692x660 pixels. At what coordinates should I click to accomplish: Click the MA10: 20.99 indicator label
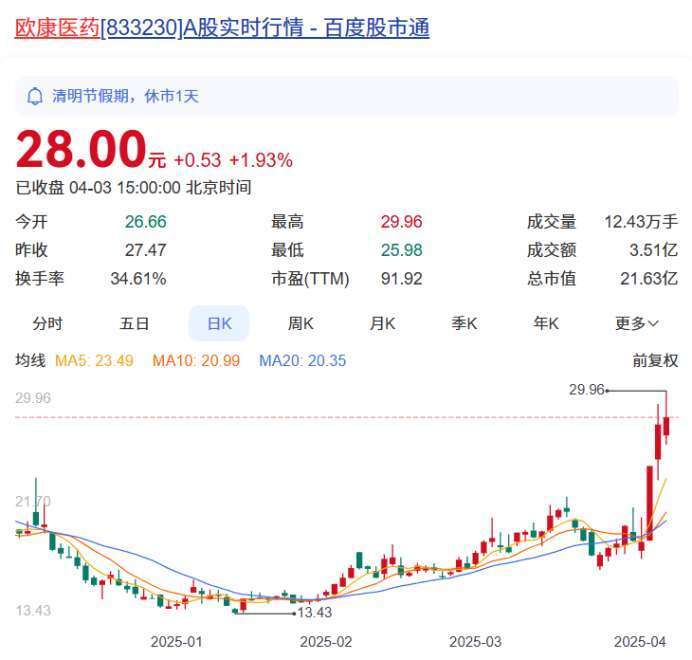[x=196, y=361]
